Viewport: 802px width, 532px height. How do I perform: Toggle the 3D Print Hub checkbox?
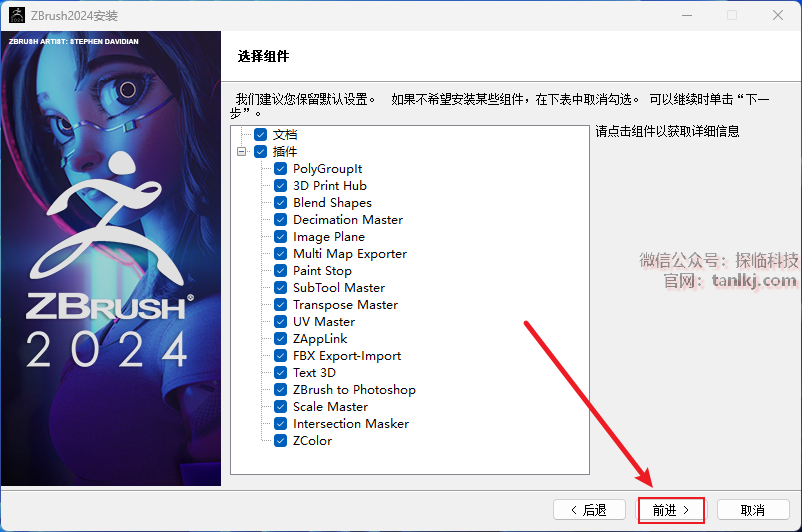point(280,186)
